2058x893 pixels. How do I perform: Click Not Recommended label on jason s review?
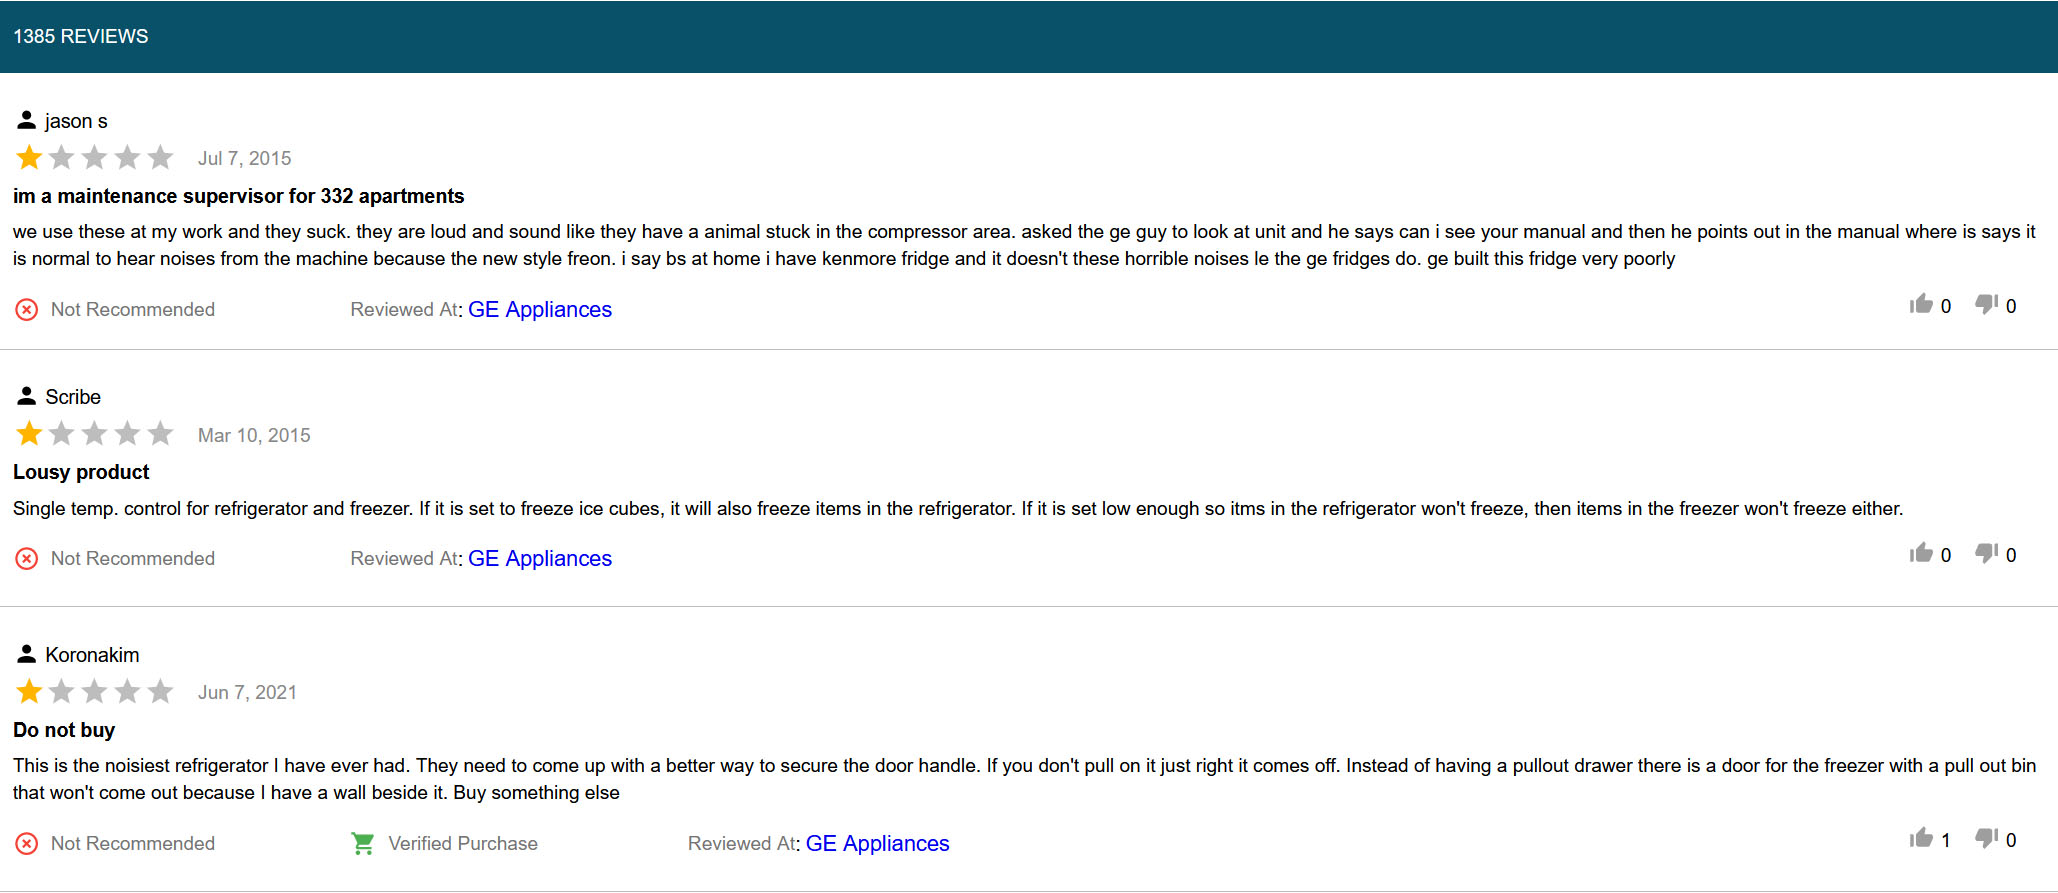pyautogui.click(x=133, y=310)
